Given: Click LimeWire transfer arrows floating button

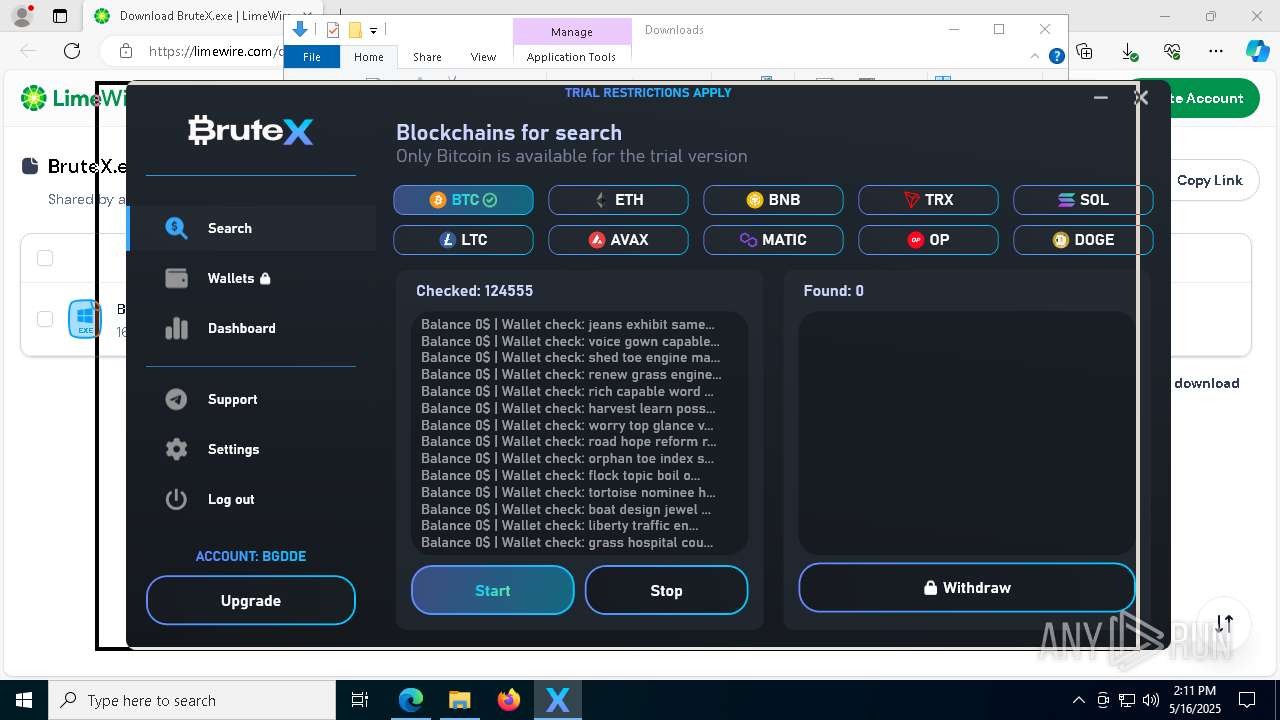Looking at the screenshot, I should coord(1225,623).
